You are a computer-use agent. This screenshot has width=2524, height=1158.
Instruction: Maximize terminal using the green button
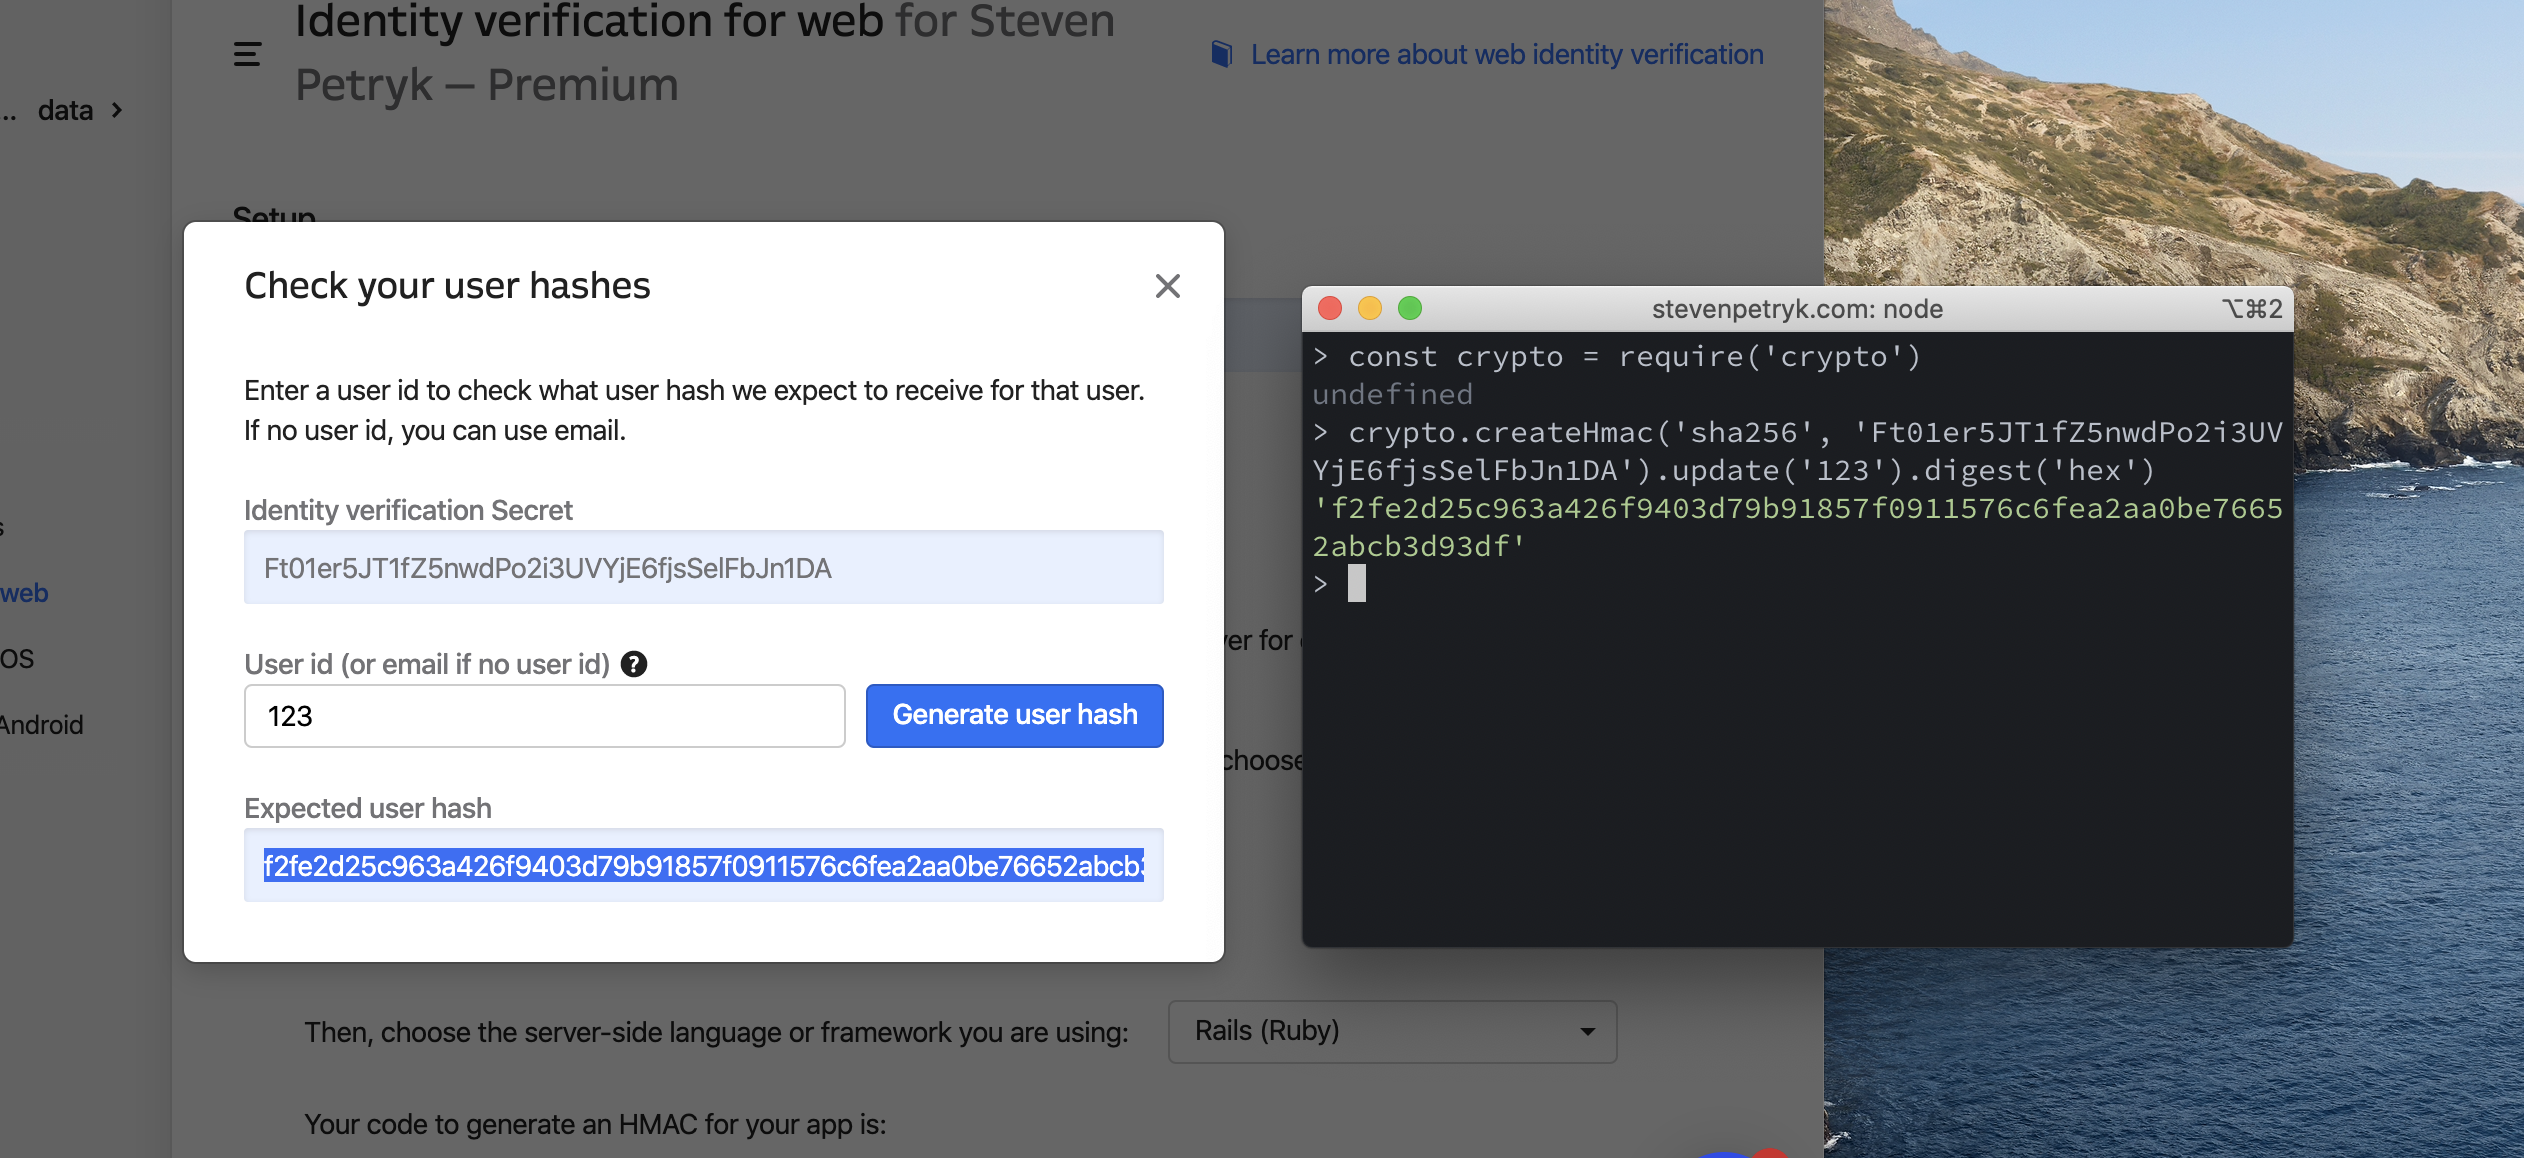[1410, 308]
